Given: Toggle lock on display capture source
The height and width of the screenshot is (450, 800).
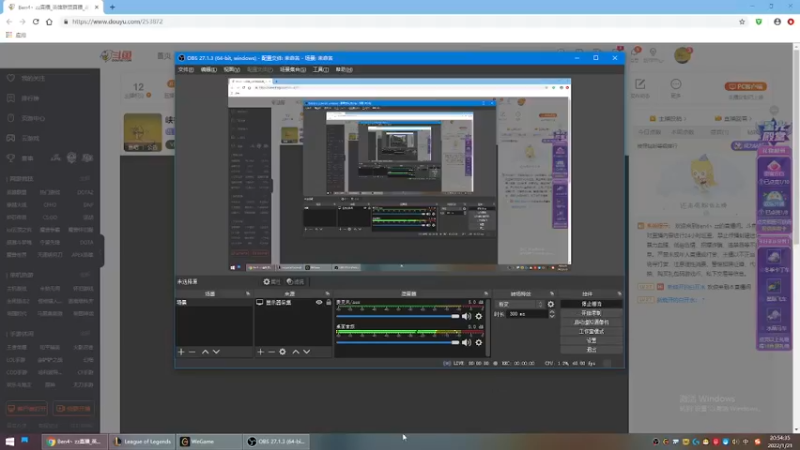Looking at the screenshot, I should point(328,302).
